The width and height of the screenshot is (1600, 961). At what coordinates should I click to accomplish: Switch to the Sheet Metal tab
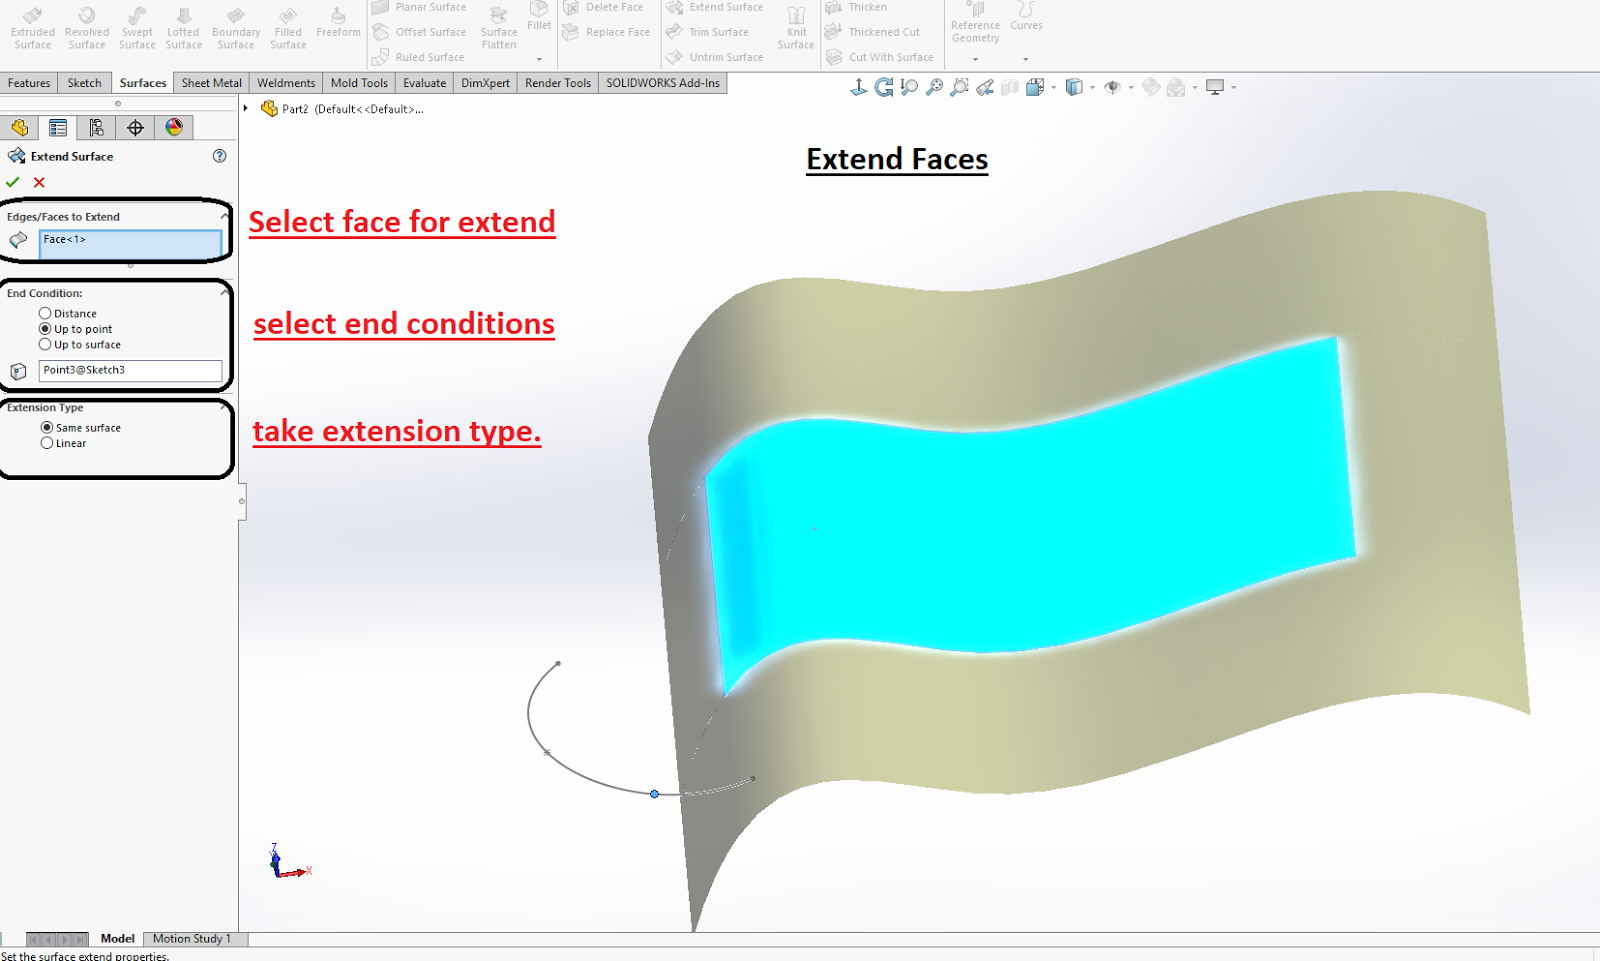tap(210, 83)
